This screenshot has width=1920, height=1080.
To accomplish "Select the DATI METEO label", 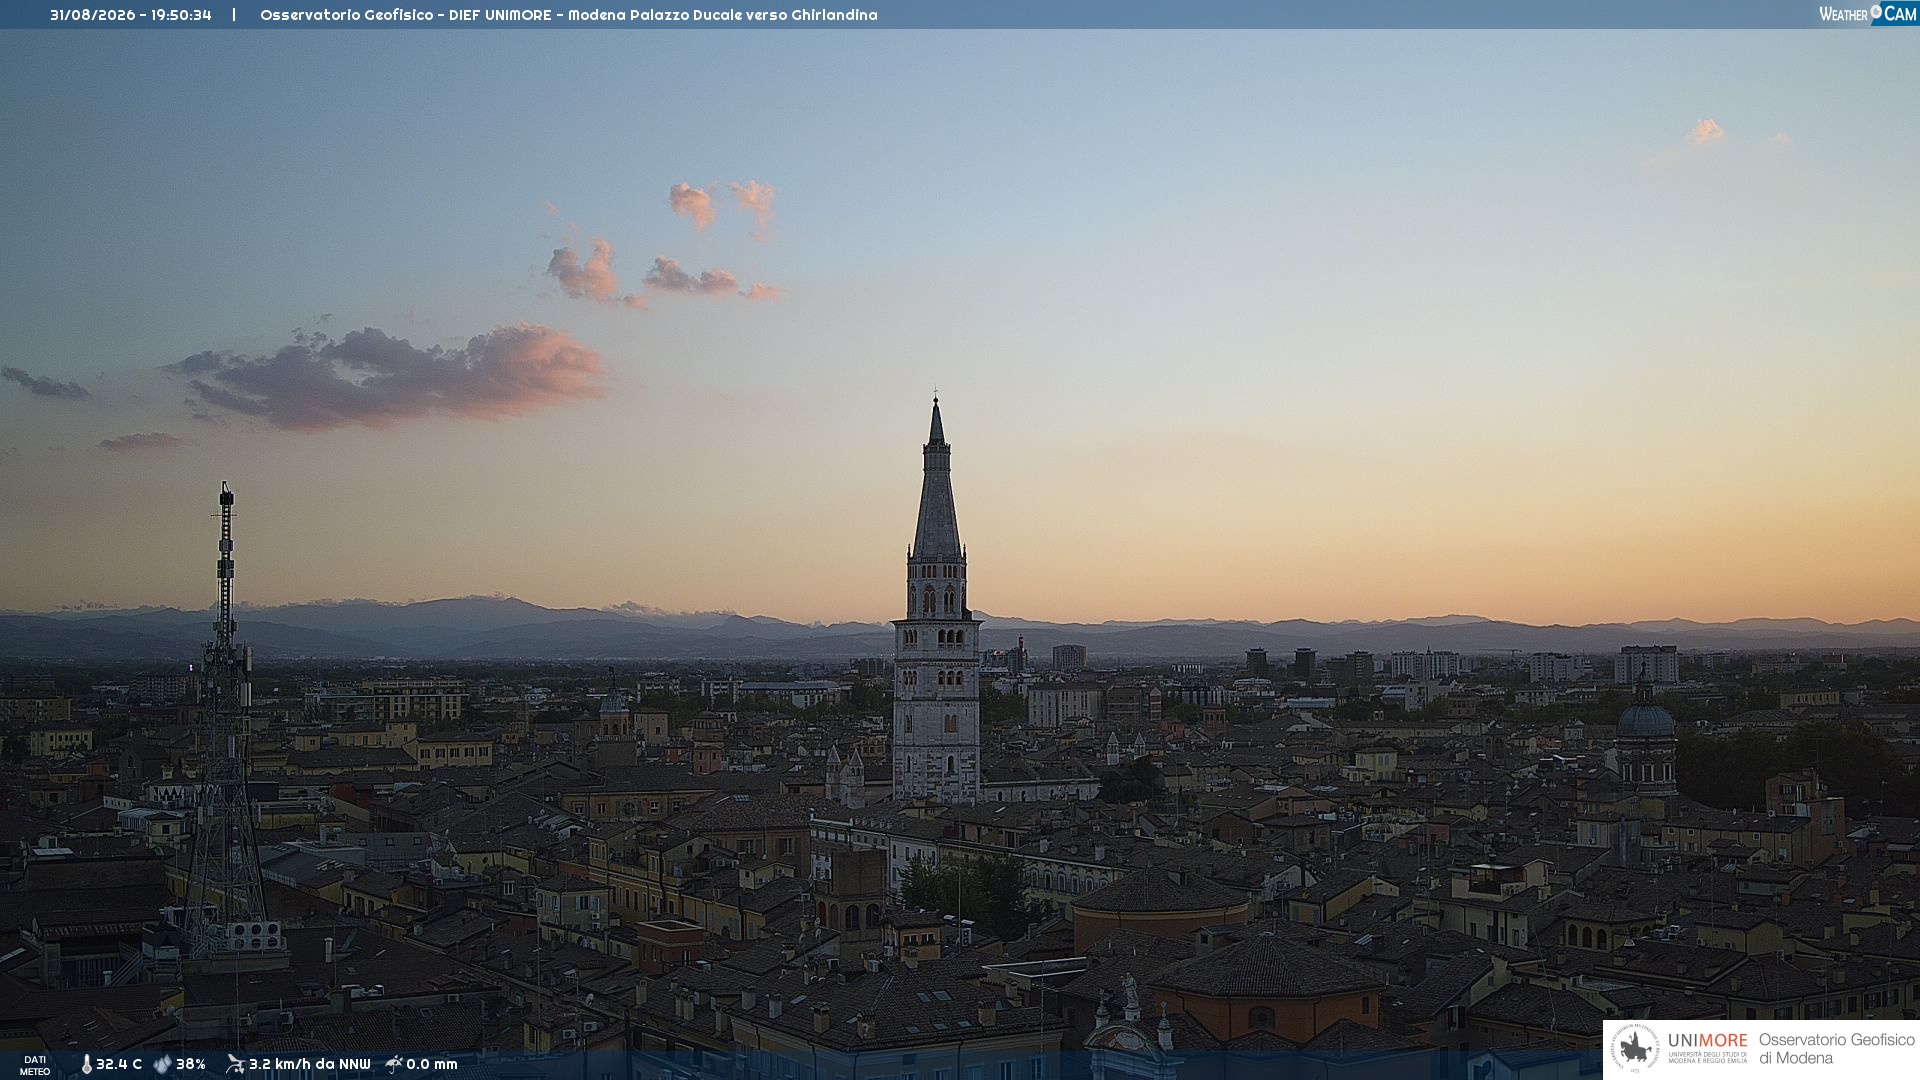I will pos(35,1065).
